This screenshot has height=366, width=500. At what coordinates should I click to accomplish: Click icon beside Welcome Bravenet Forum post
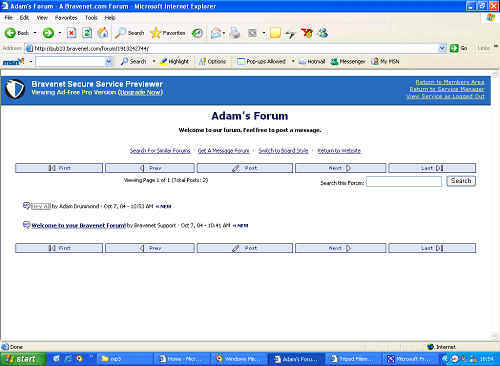point(26,225)
